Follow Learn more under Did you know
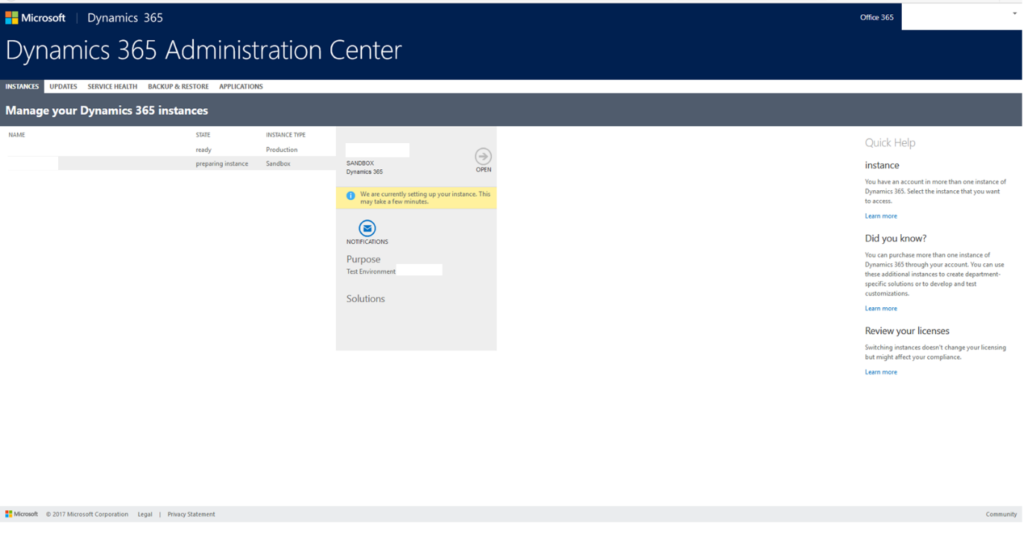Viewport: 1024px width, 557px height. pyautogui.click(x=881, y=309)
